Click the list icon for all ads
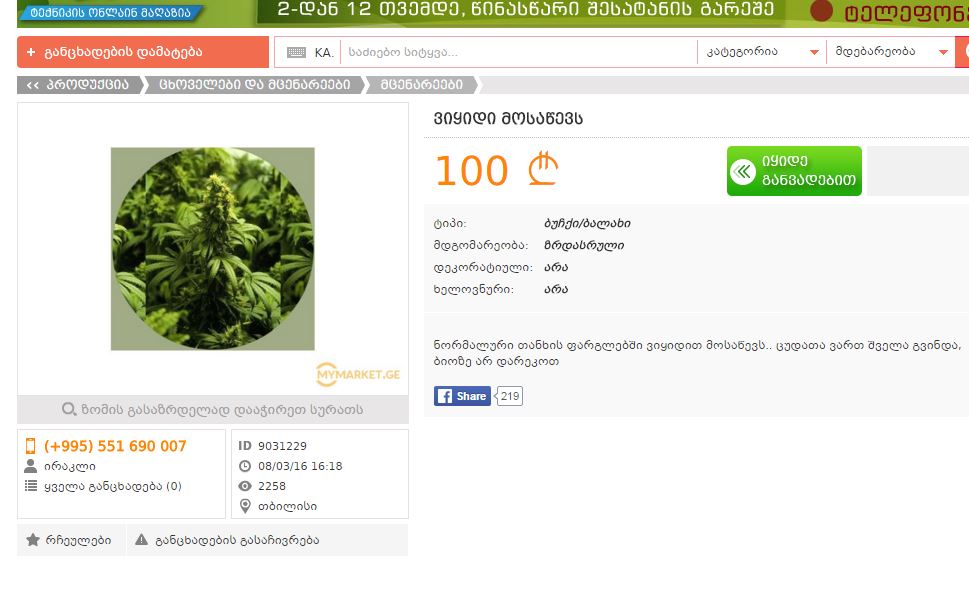Viewport: 969px width, 611px height. tap(30, 486)
